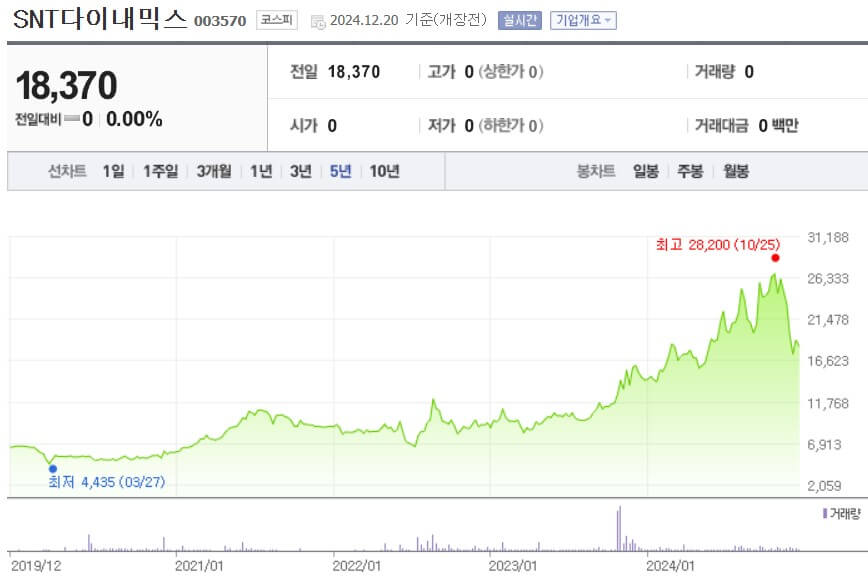
Task: Select 주봉 weekly candle view
Action: 689,171
